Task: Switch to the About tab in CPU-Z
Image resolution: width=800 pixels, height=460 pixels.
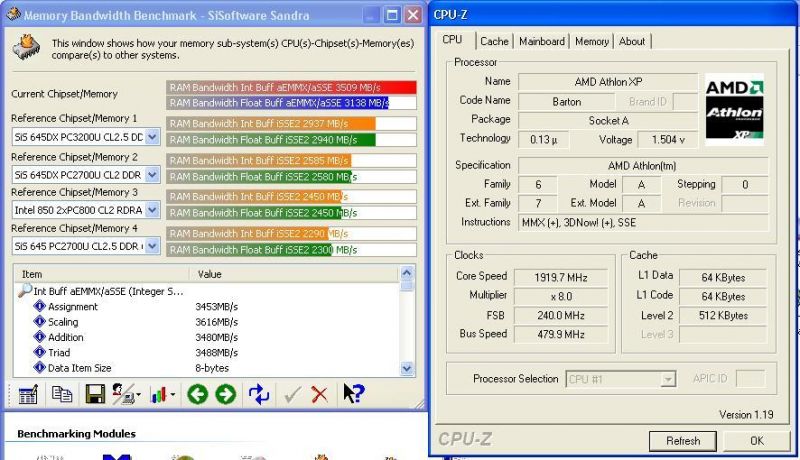Action: point(632,41)
